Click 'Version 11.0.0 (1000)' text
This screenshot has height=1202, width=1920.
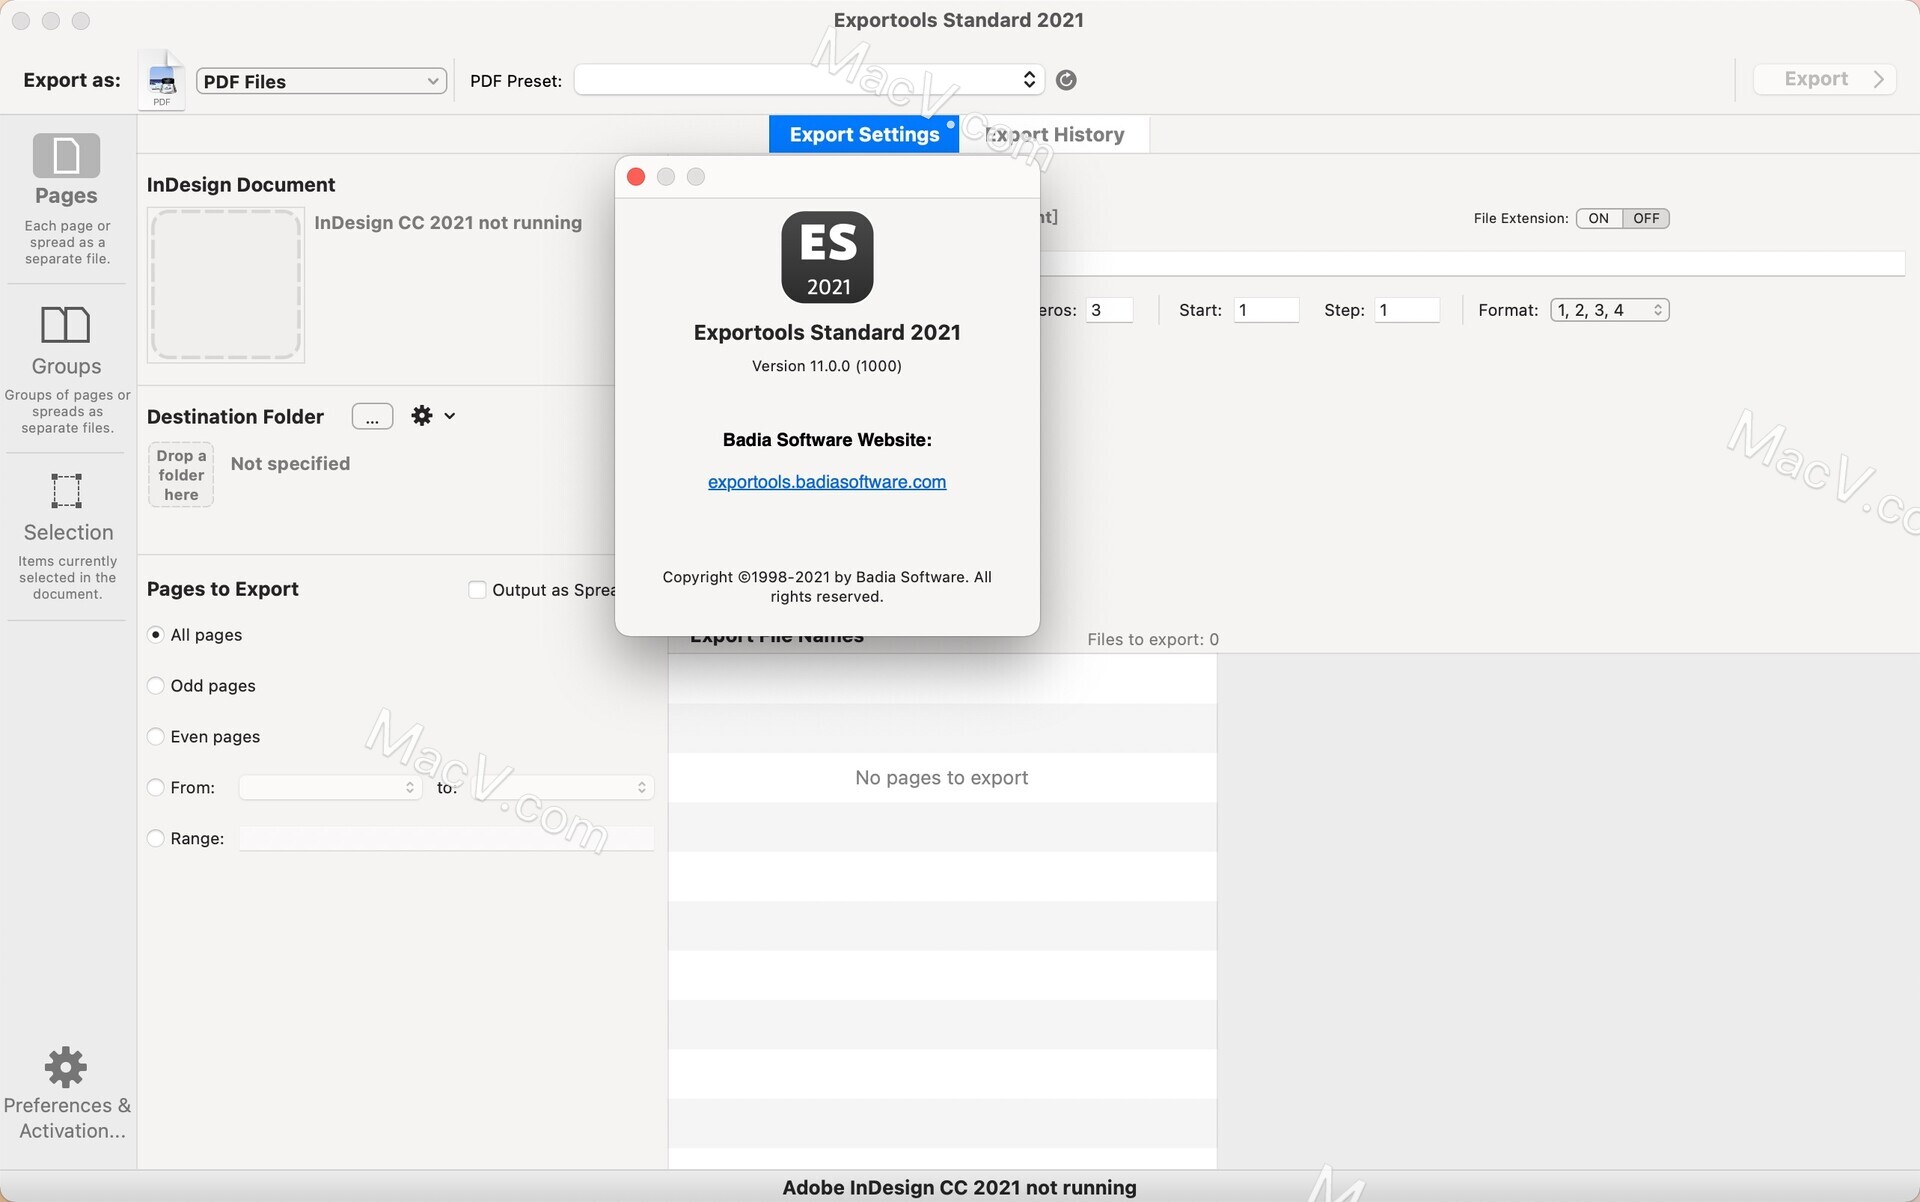pos(827,366)
